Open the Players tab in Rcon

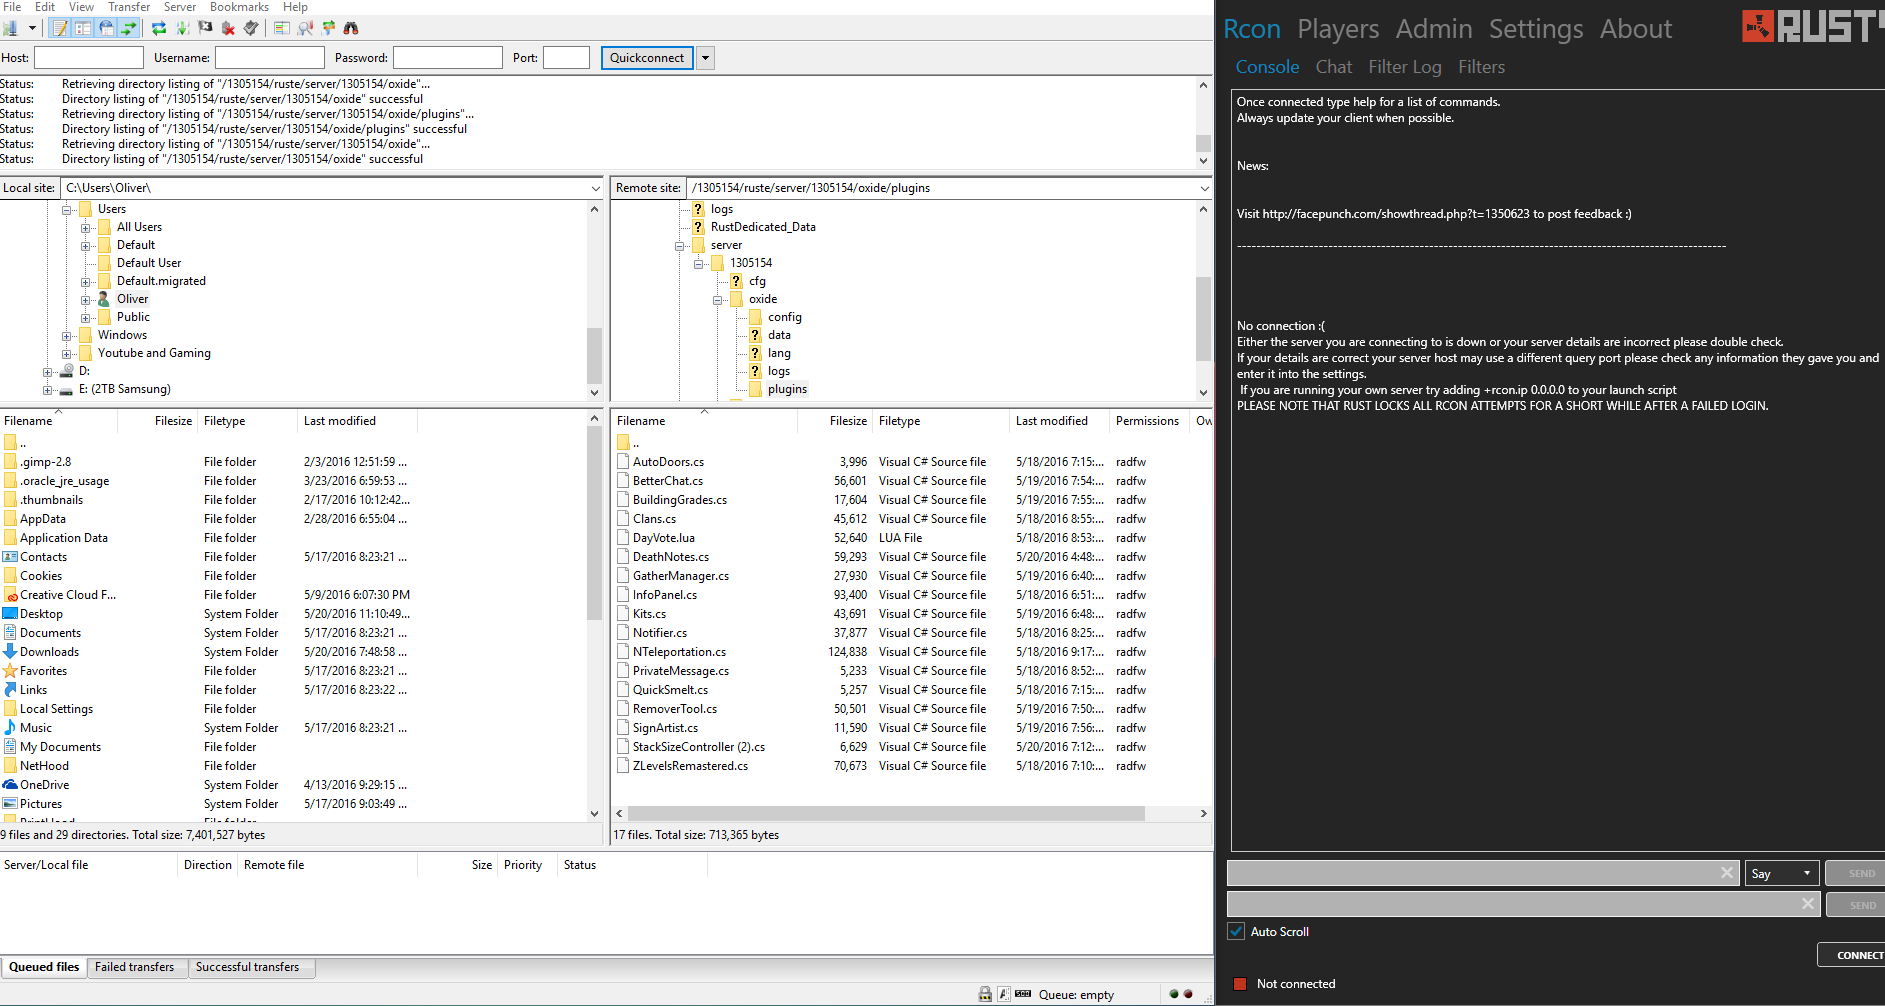pos(1338,29)
